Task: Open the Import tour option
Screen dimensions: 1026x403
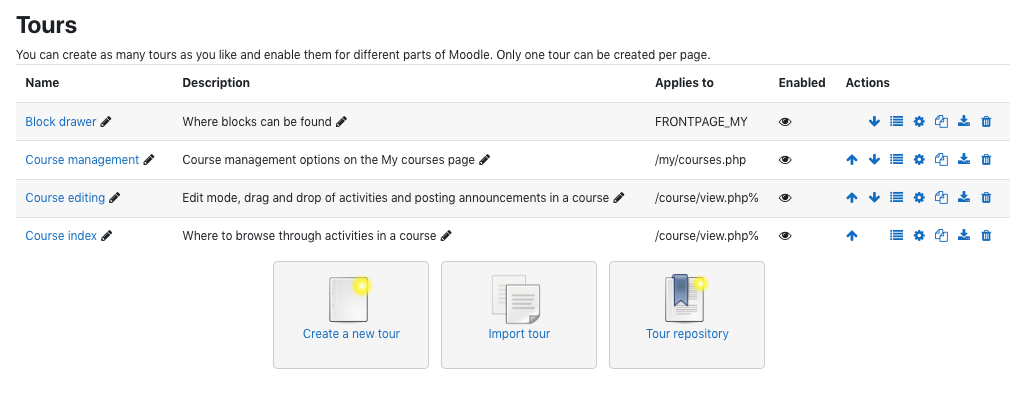Action: pyautogui.click(x=519, y=315)
